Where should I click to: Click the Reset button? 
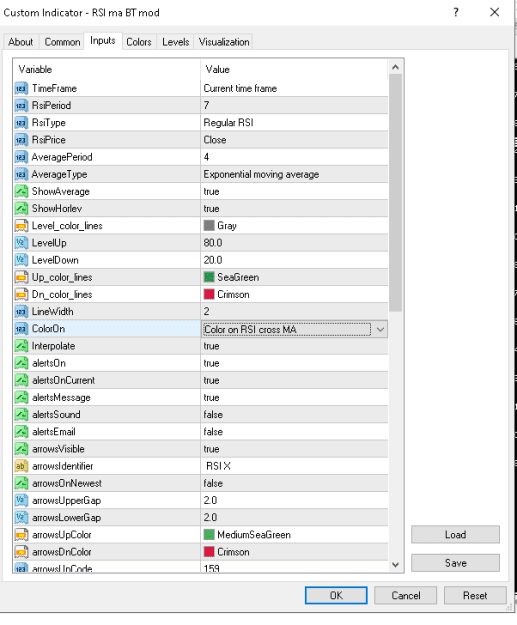475,596
